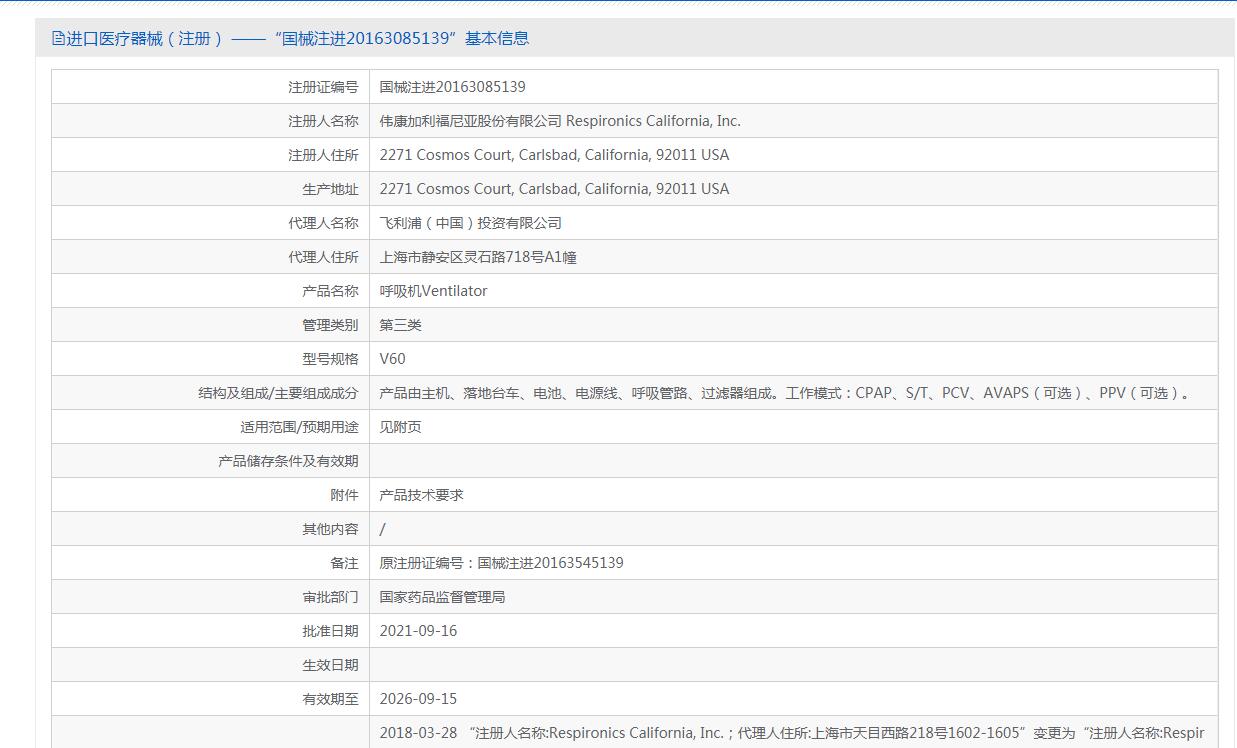Click the 注册人住所 label
The height and width of the screenshot is (748, 1237).
[323, 155]
